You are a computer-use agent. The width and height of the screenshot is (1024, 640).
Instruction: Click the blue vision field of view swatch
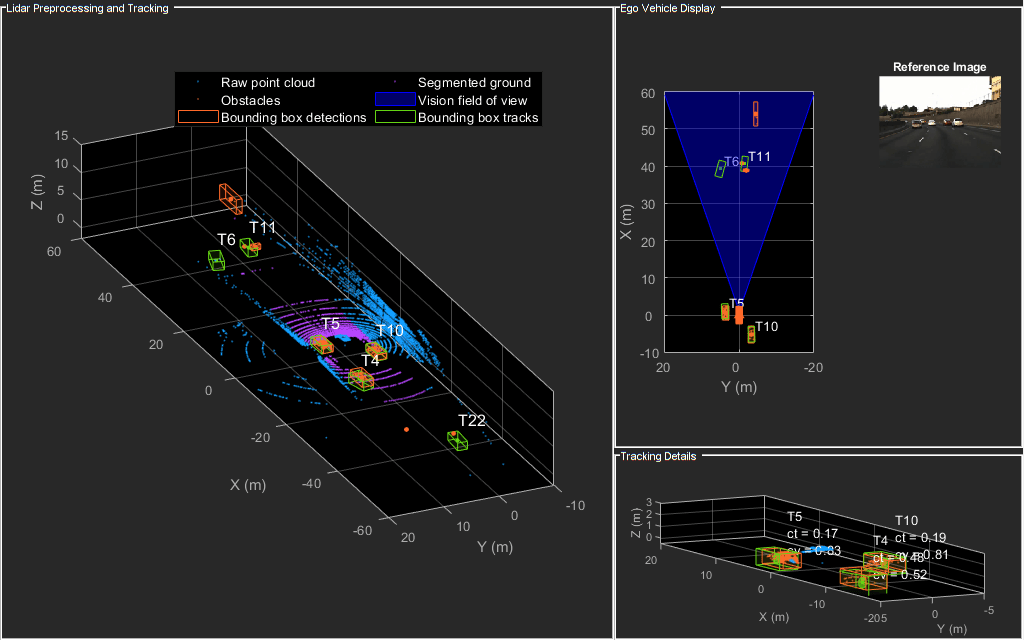pyautogui.click(x=395, y=100)
